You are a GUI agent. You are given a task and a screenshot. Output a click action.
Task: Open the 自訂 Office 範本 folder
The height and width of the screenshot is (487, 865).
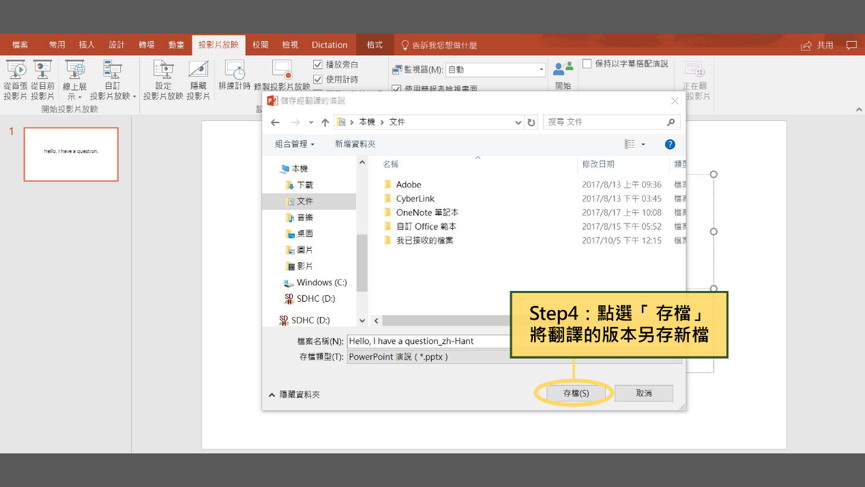[425, 226]
